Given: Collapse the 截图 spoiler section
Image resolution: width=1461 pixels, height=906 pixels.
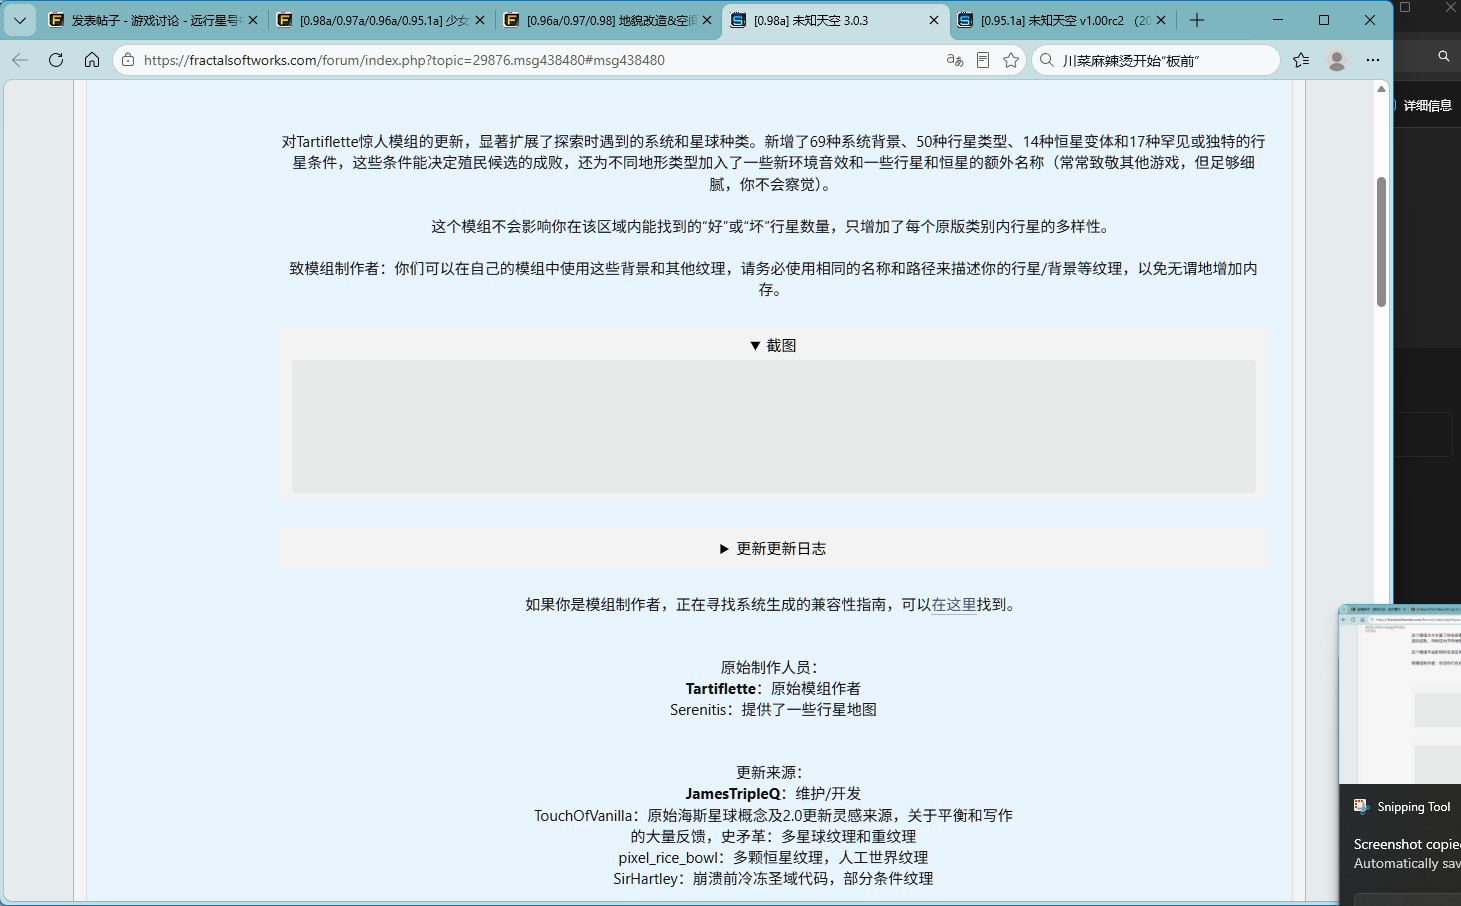Looking at the screenshot, I should point(773,345).
